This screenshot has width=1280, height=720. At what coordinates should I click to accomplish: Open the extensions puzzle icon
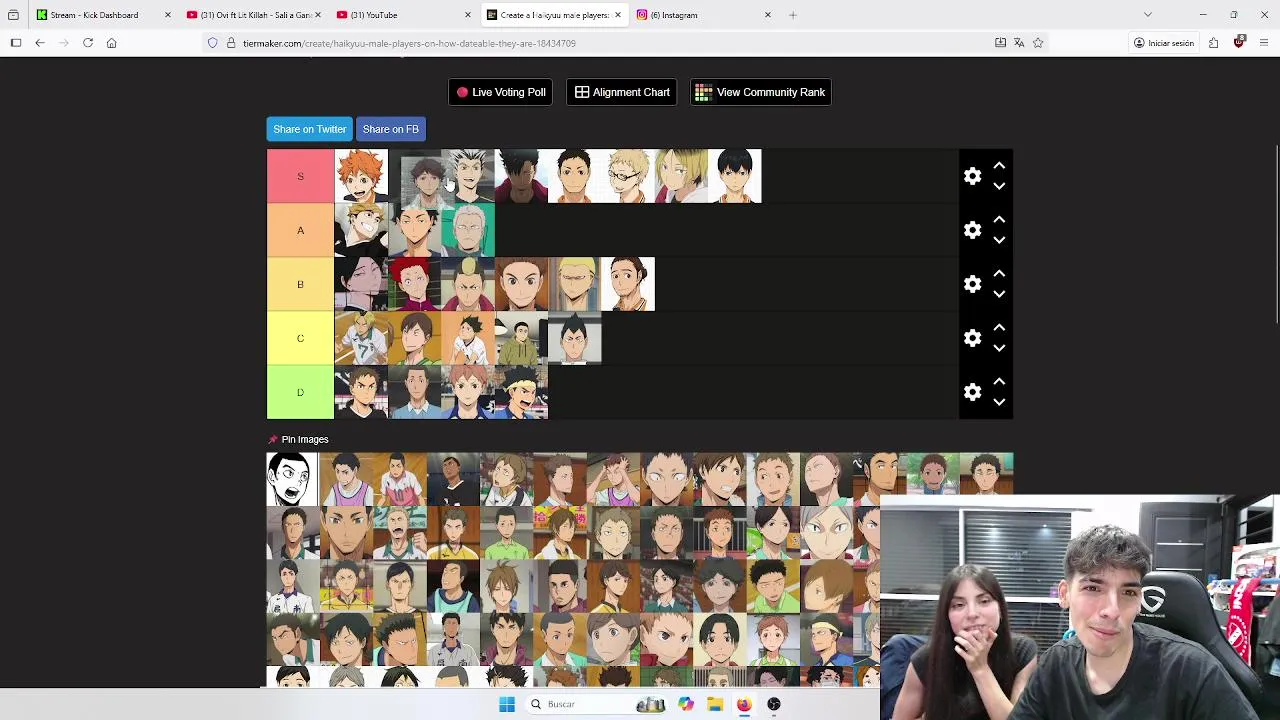[x=1213, y=43]
